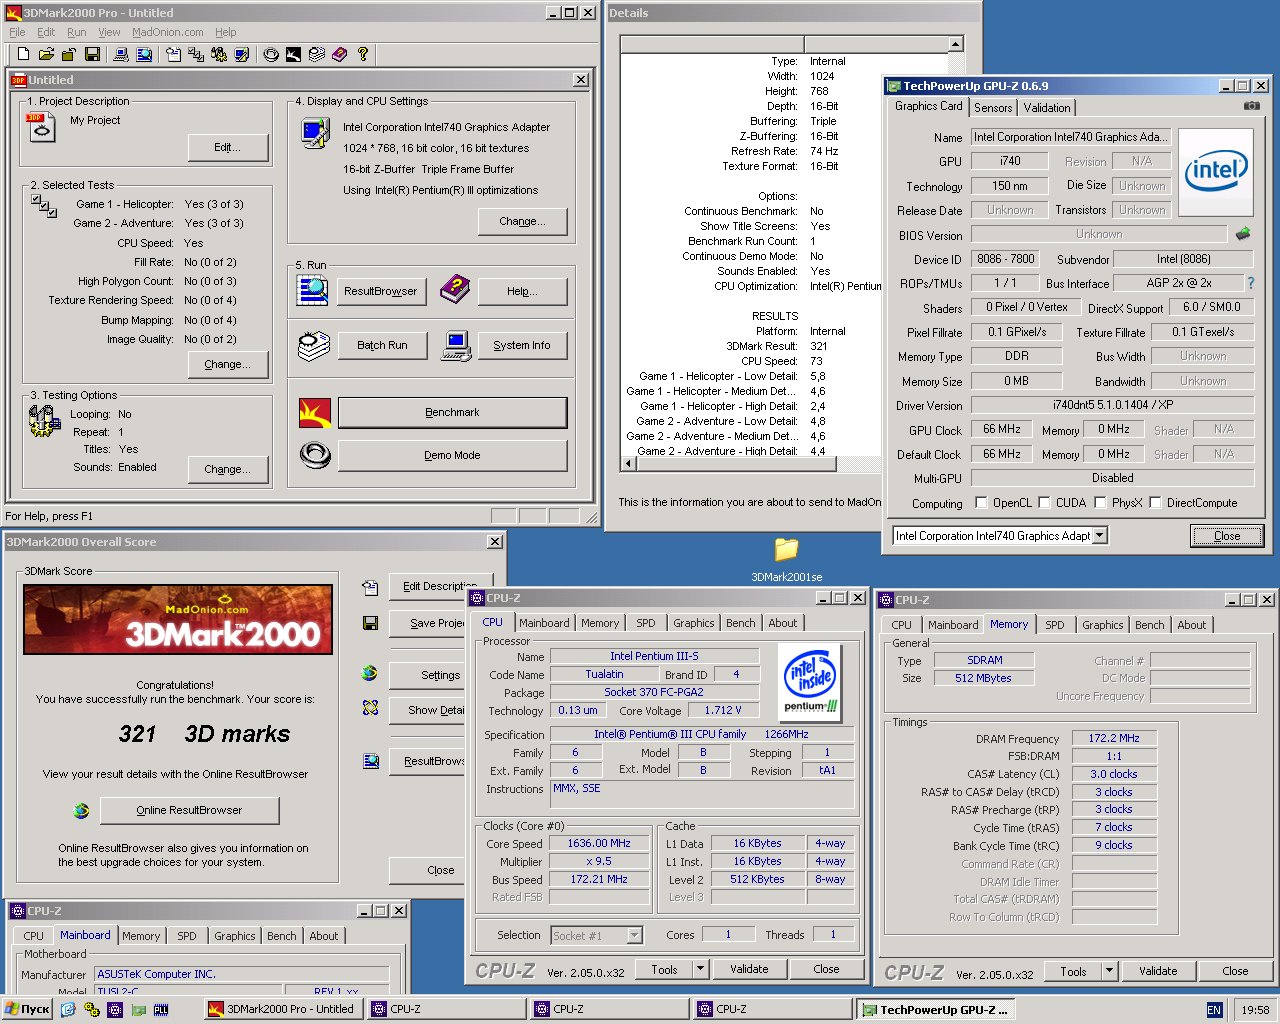Click the New project icon in 3DMark toolbar
Viewport: 1280px width, 1024px height.
pos(23,54)
